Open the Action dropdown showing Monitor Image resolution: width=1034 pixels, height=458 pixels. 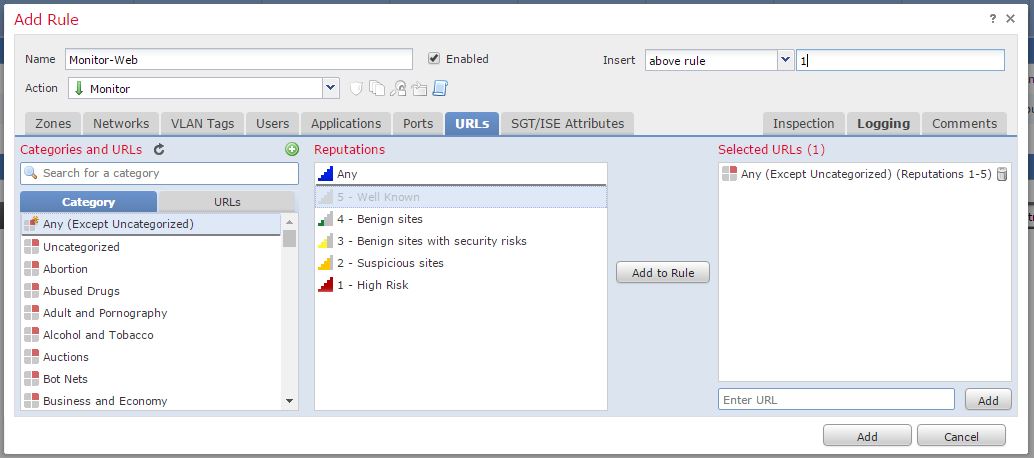tap(330, 88)
